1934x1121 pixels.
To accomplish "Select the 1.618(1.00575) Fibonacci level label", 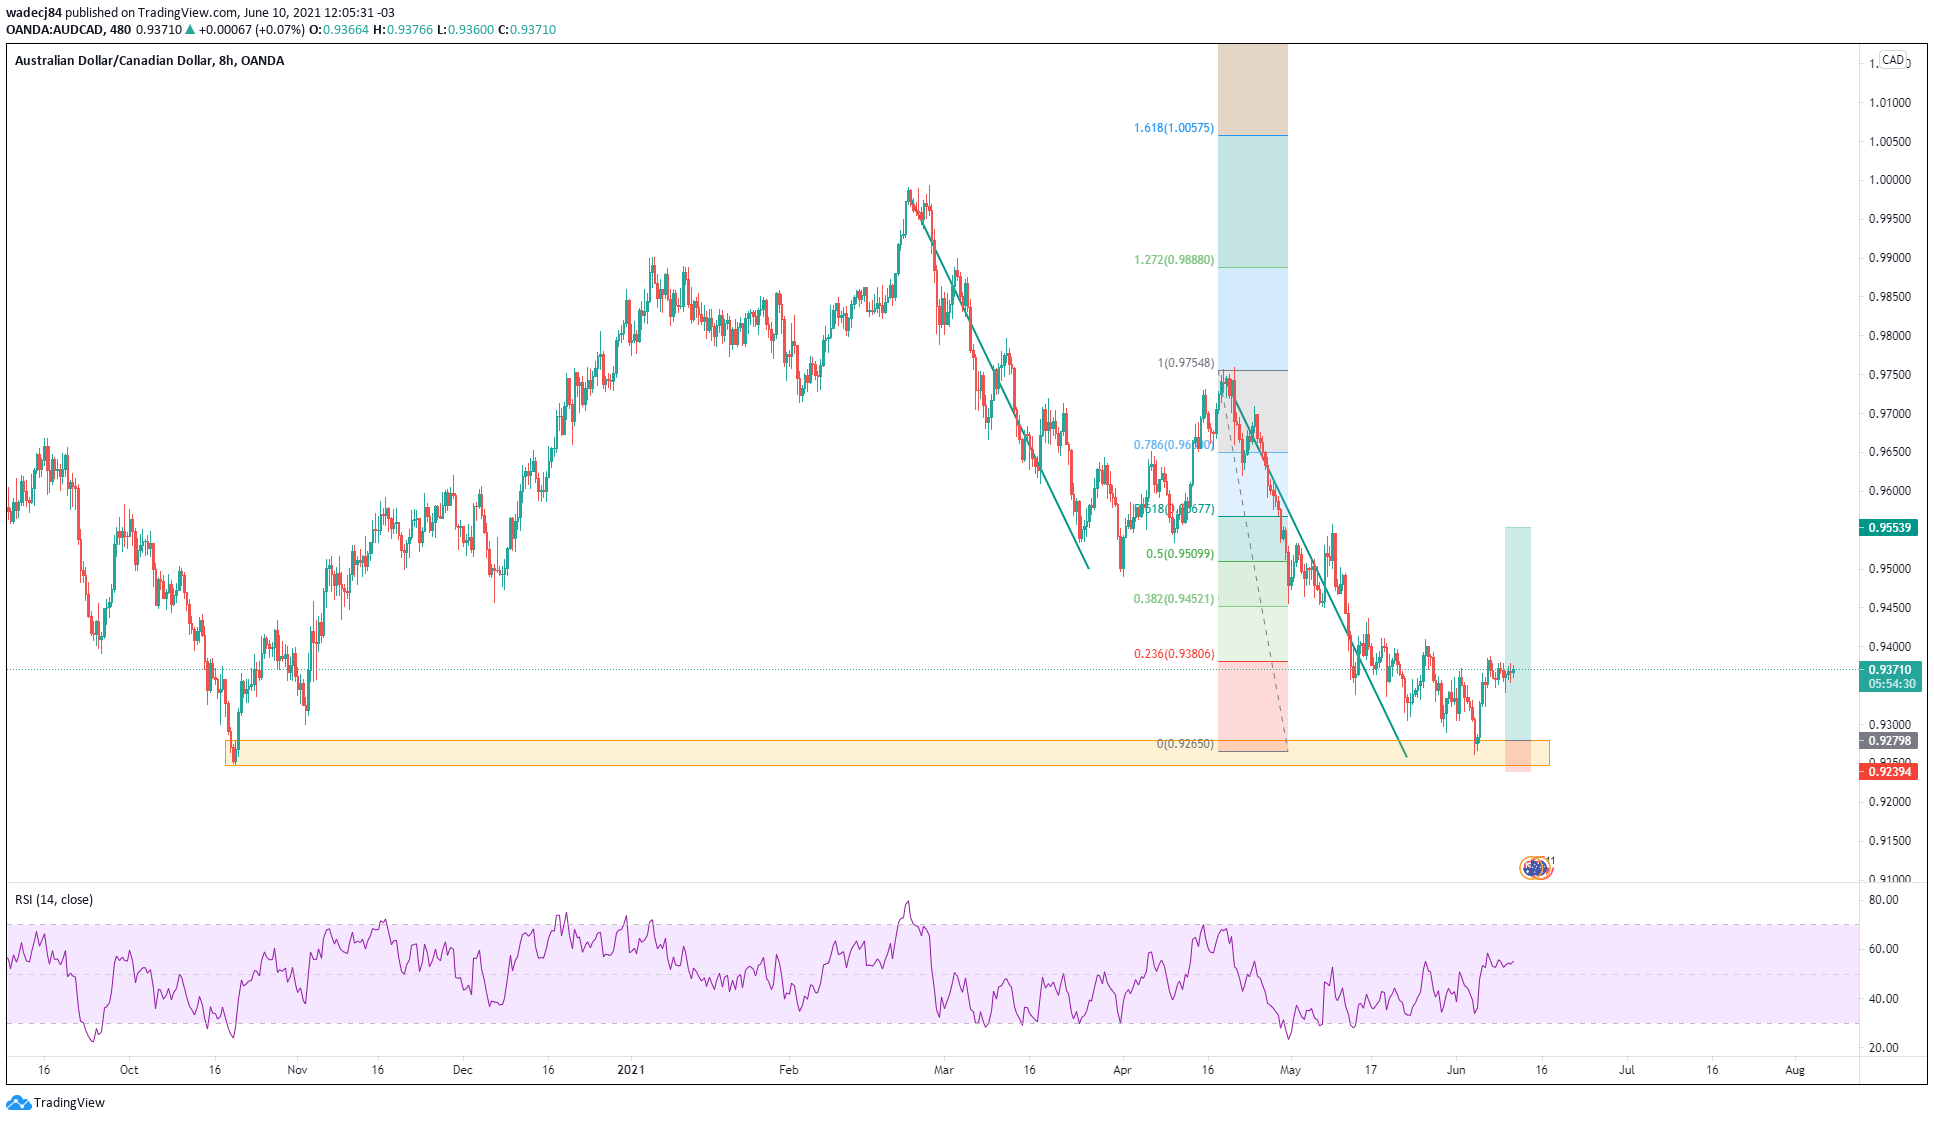I will click(x=1173, y=128).
